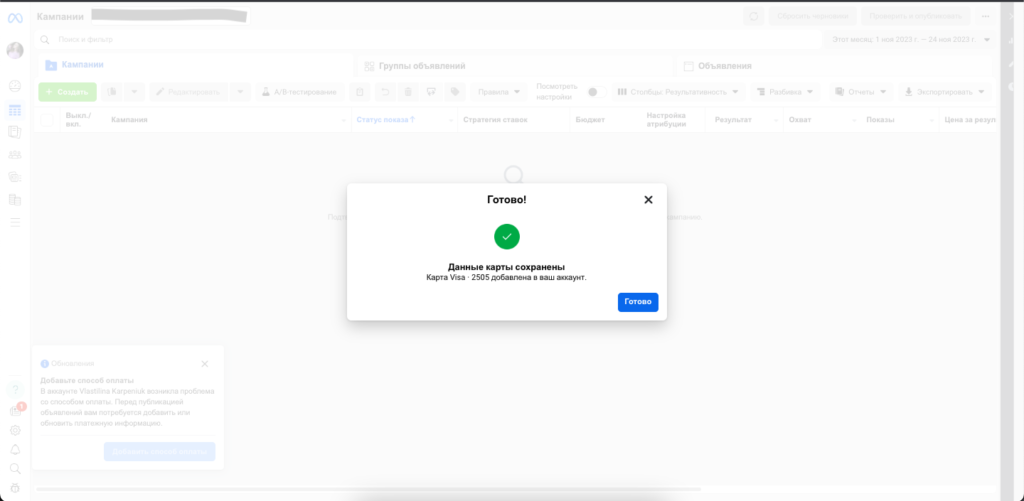Click the Поиск и фильтр search field
This screenshot has height=501, width=1024.
click(428, 40)
